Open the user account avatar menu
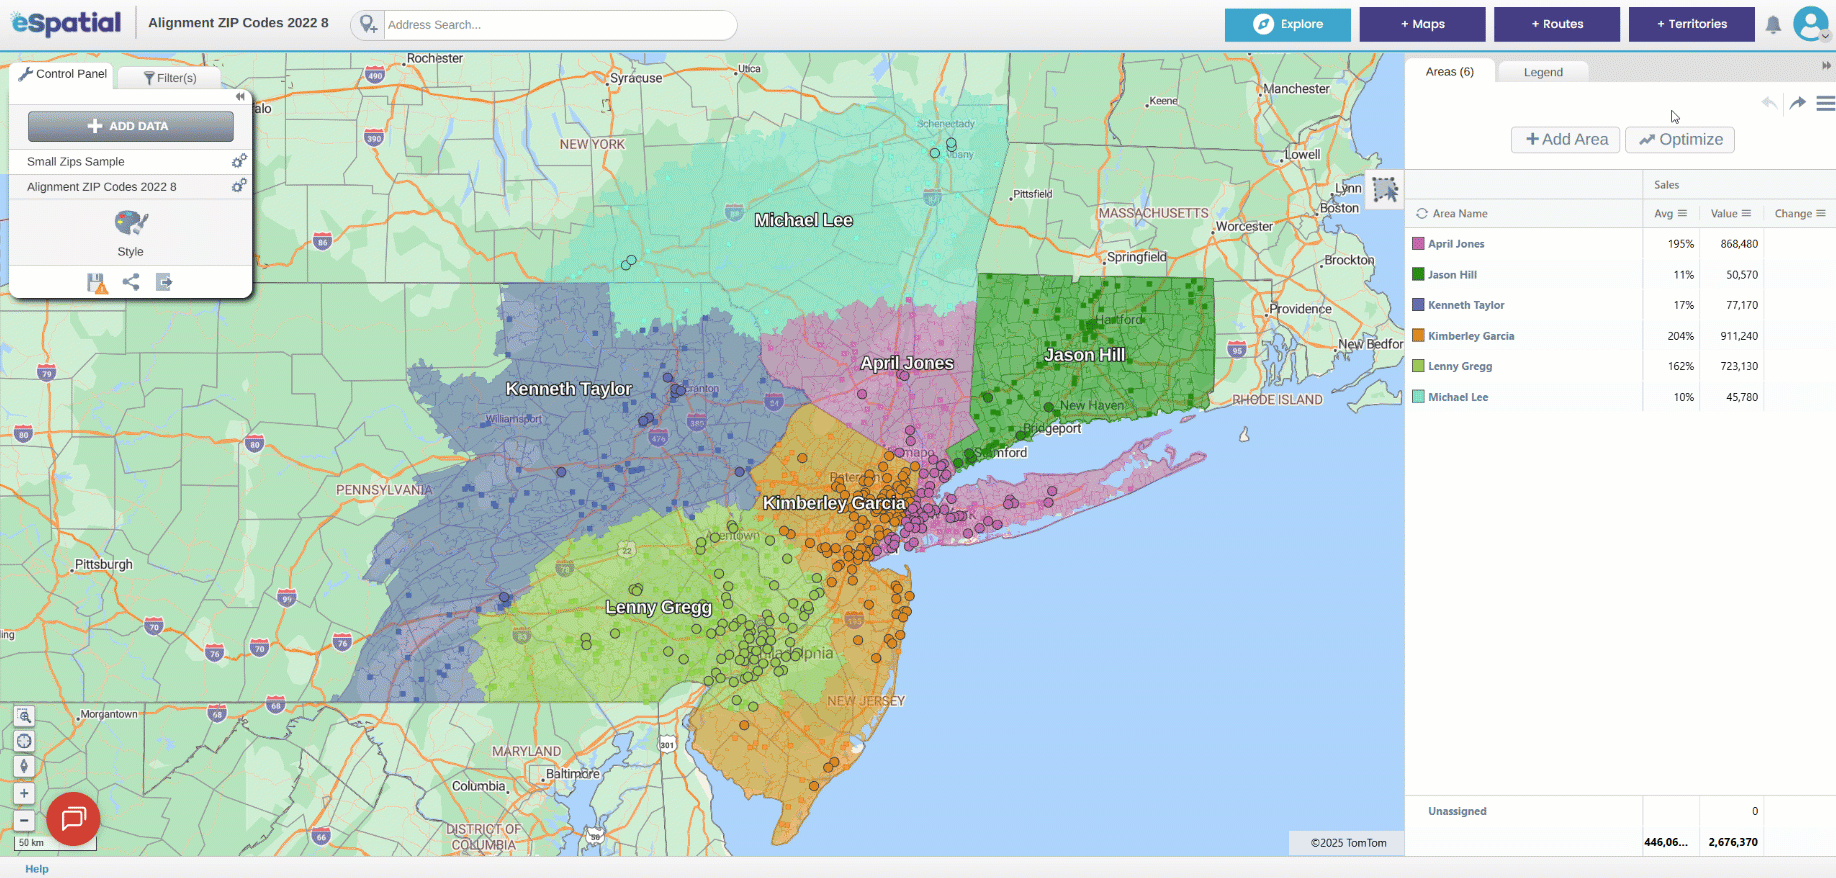The image size is (1836, 878). pyautogui.click(x=1811, y=24)
